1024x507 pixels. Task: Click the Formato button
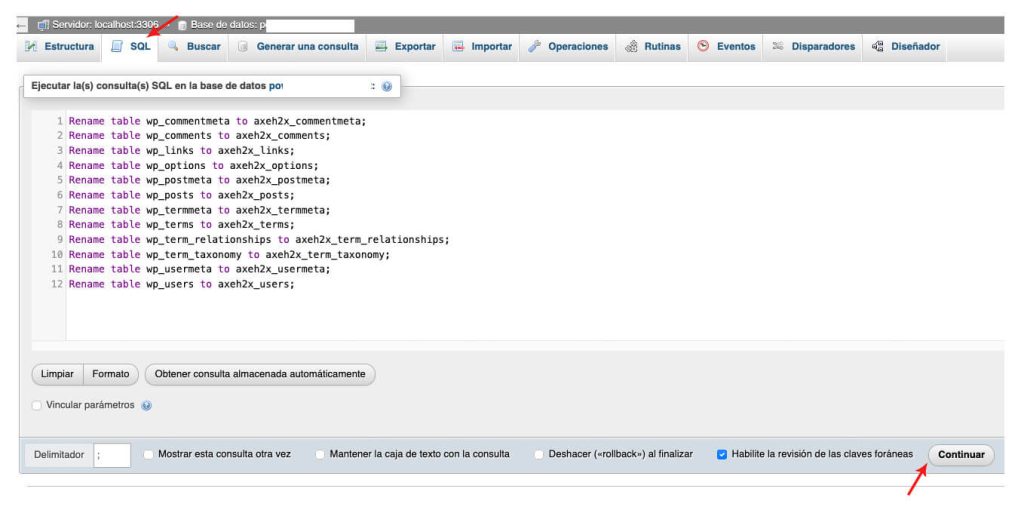click(110, 374)
